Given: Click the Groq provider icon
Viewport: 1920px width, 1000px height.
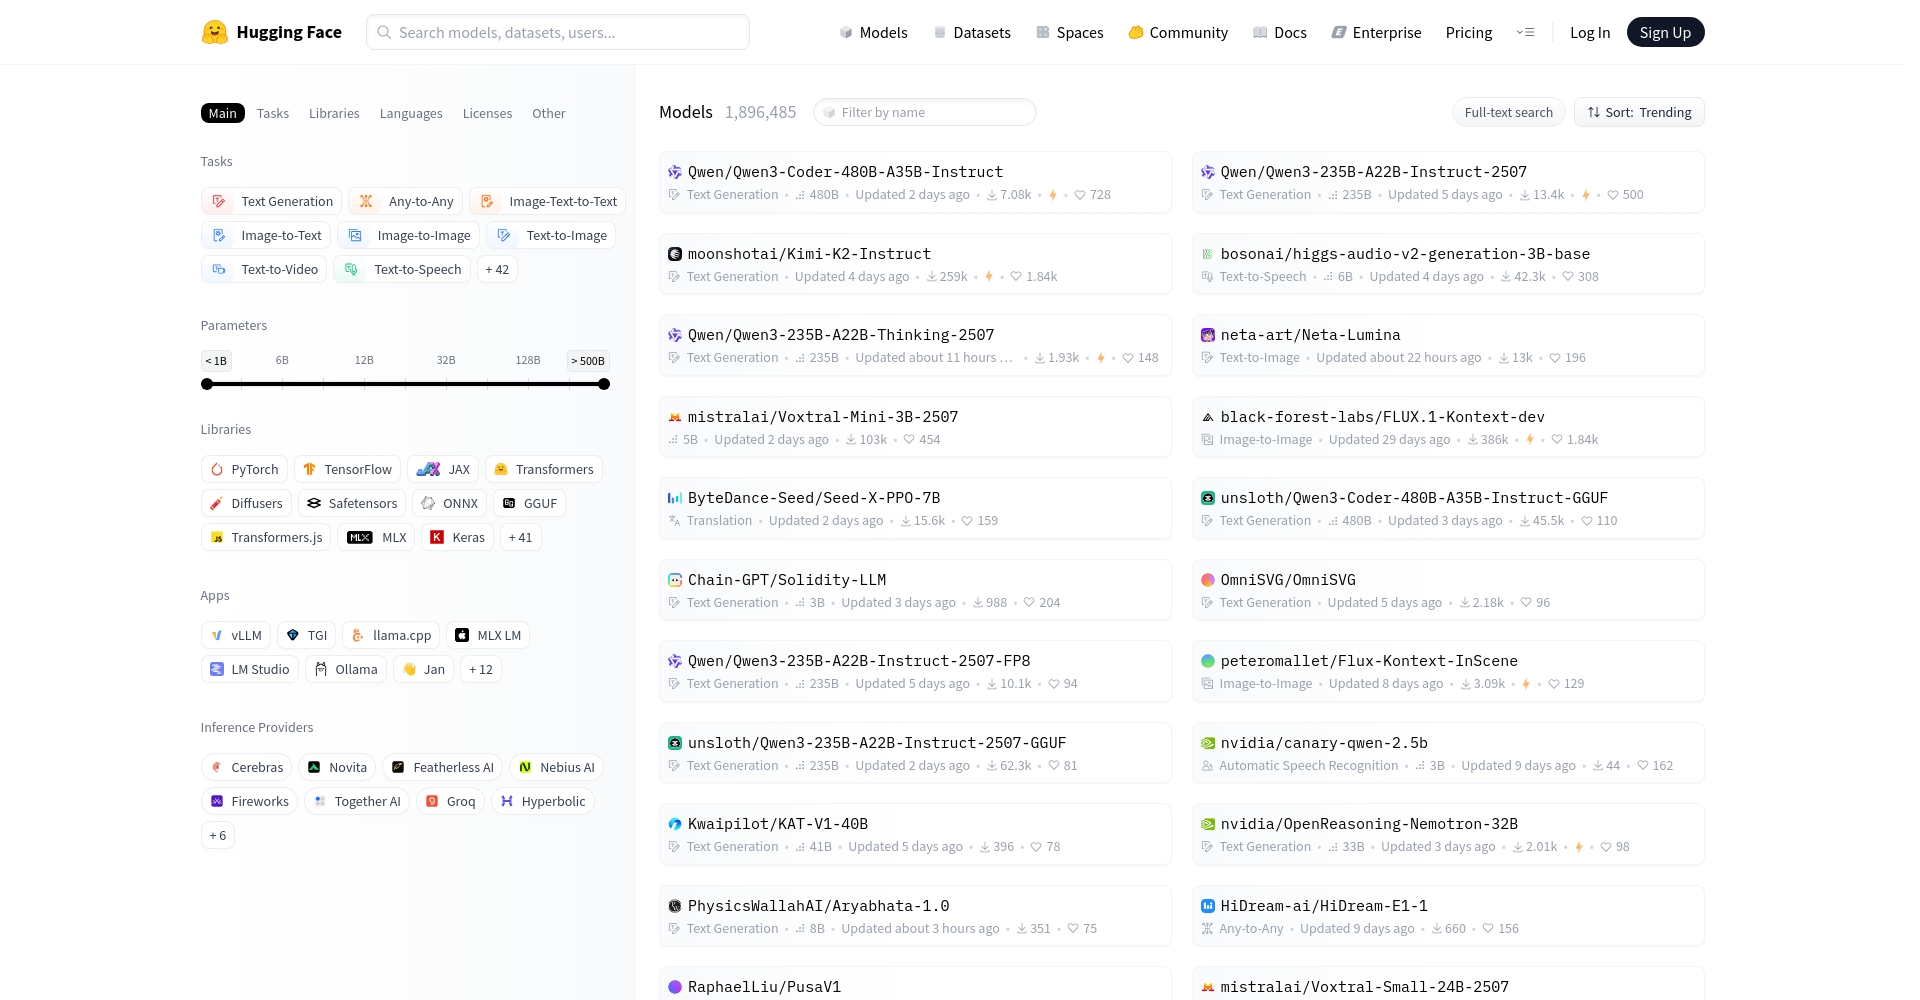Looking at the screenshot, I should (432, 801).
